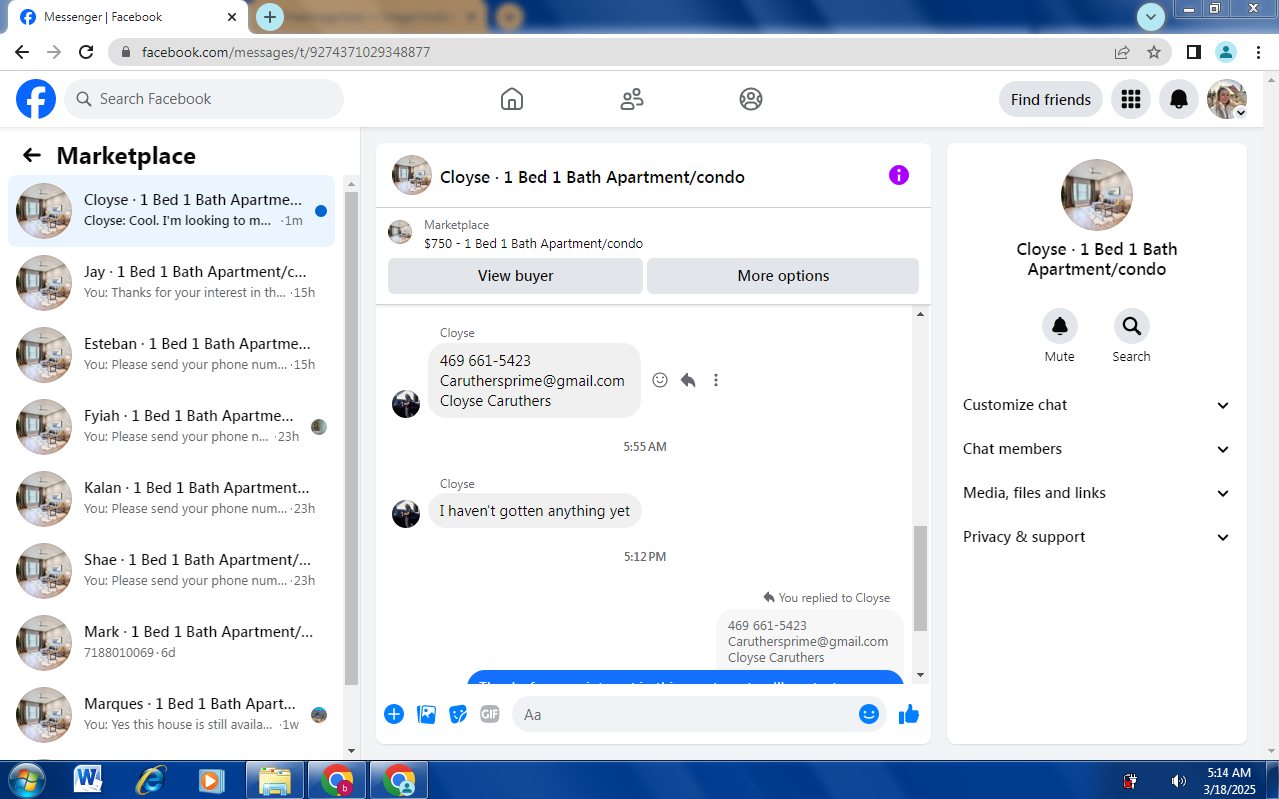Click chat messages scrollbar thumb

coord(920,579)
